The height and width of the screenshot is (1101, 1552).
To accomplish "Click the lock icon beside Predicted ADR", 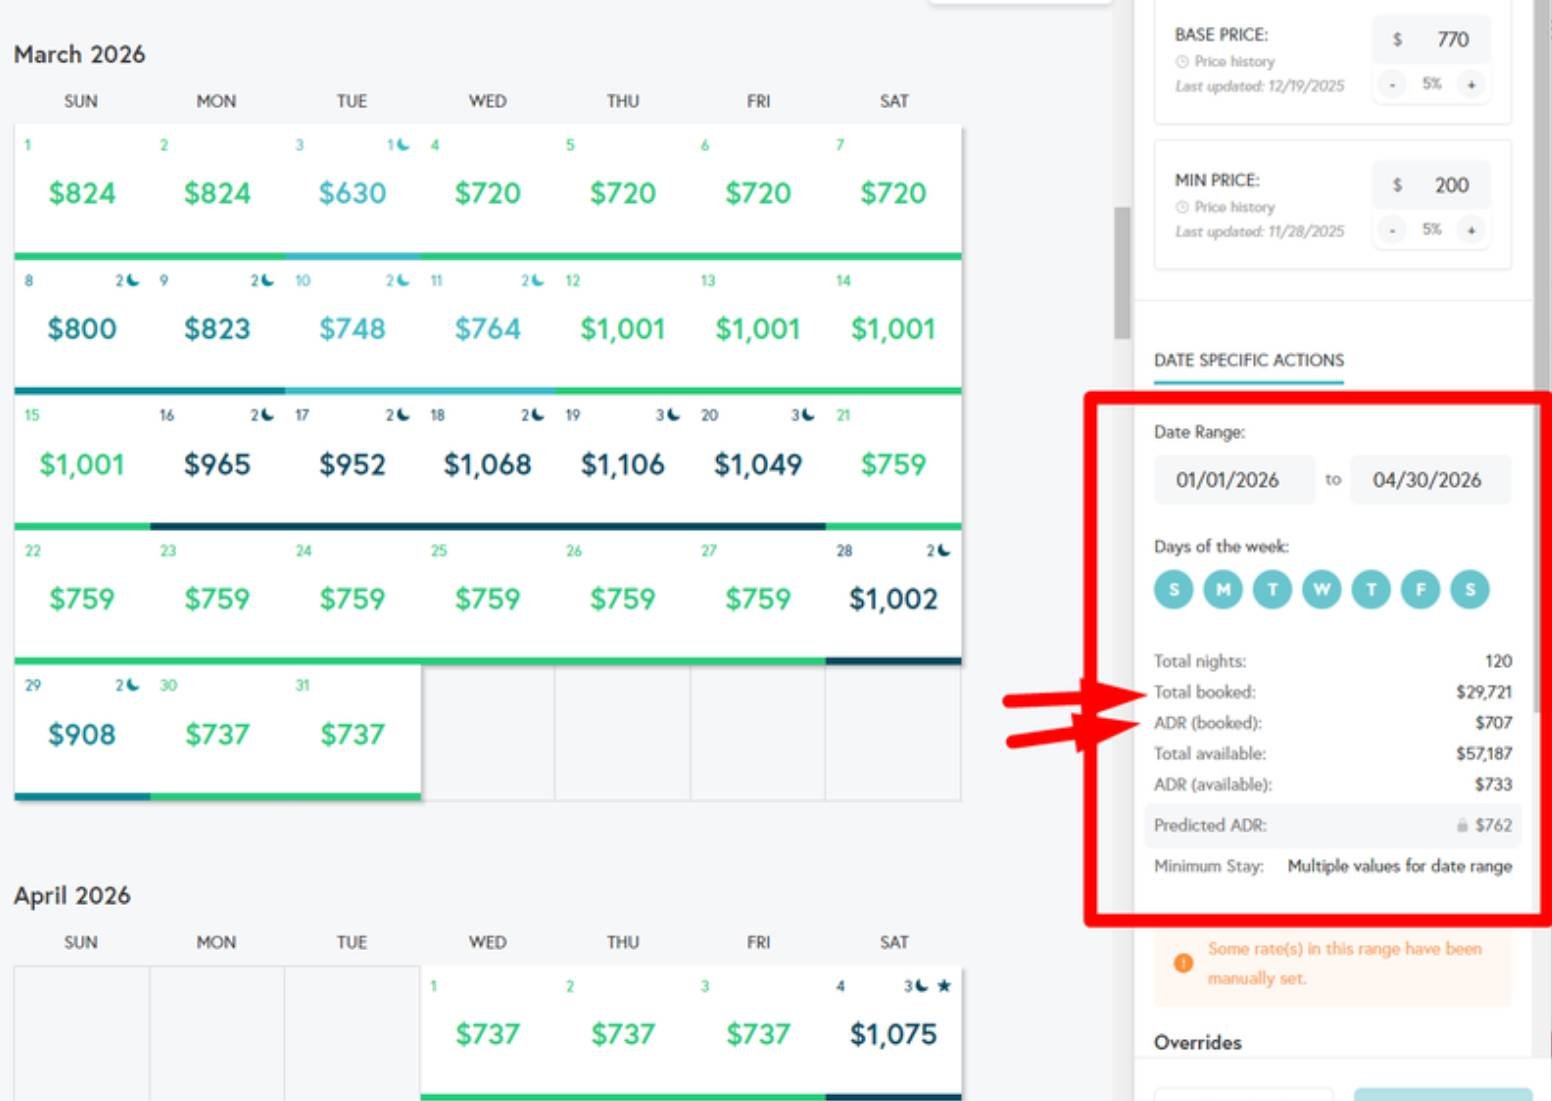I will [x=1462, y=826].
